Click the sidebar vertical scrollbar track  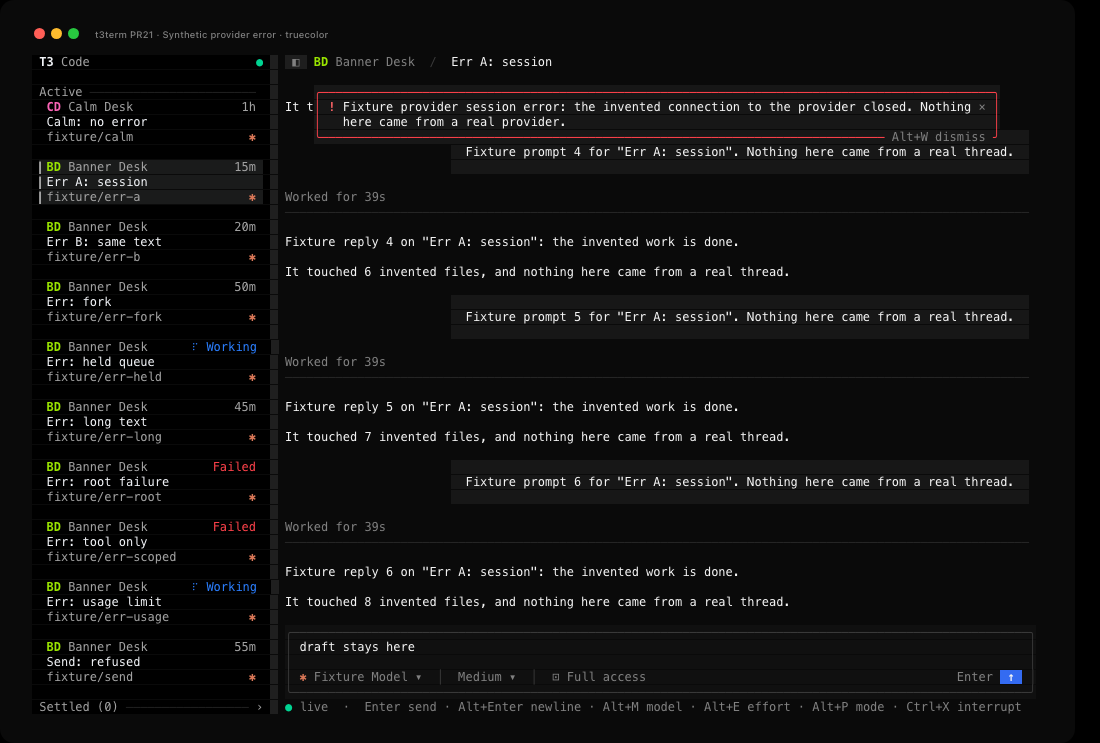274,384
